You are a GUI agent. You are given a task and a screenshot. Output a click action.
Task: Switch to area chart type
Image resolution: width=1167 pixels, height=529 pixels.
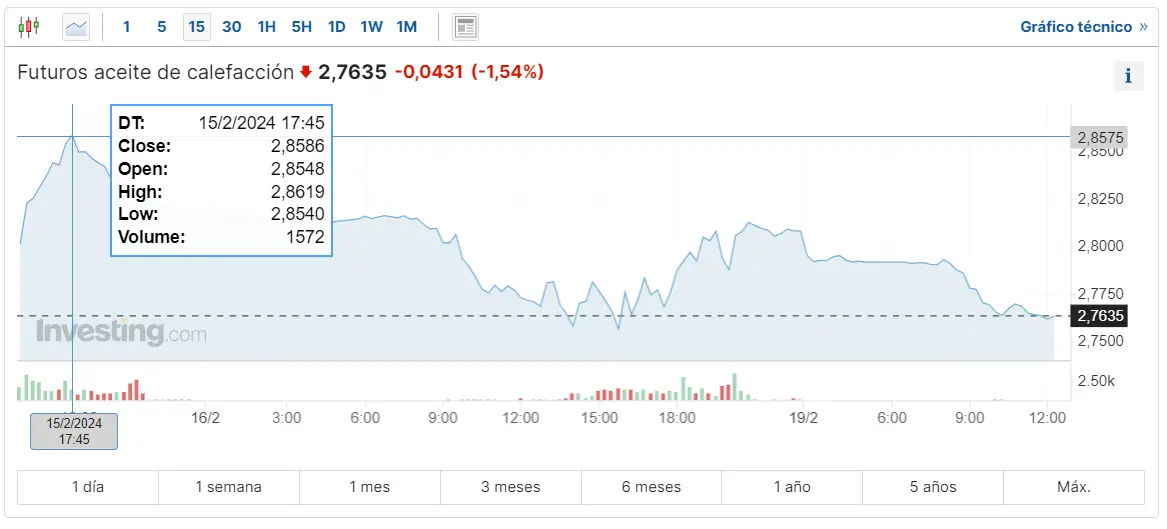76,27
